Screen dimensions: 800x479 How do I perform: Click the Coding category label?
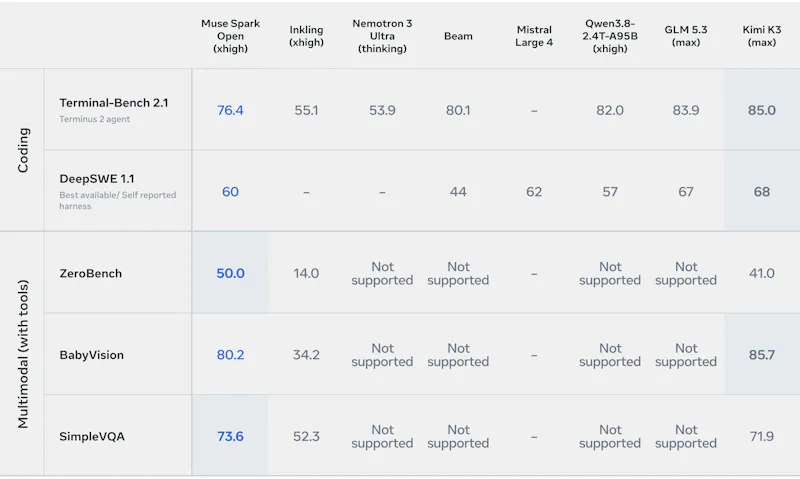click(x=23, y=150)
